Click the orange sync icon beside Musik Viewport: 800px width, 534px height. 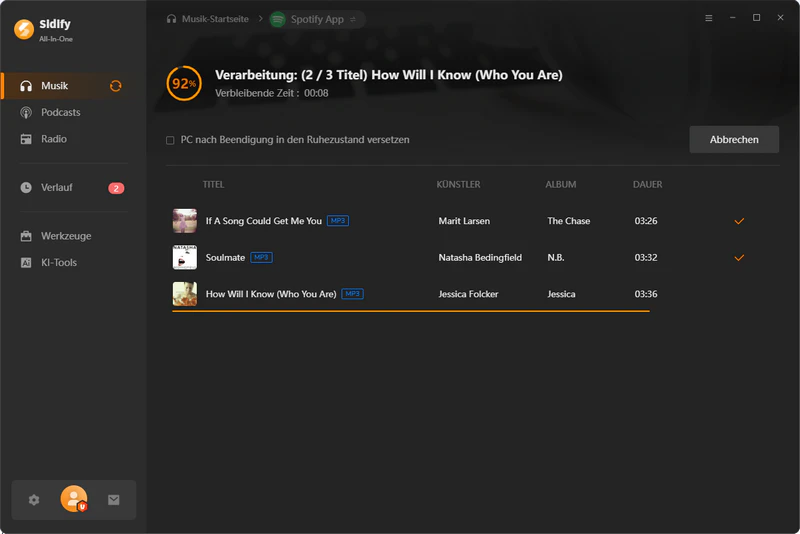coord(116,86)
